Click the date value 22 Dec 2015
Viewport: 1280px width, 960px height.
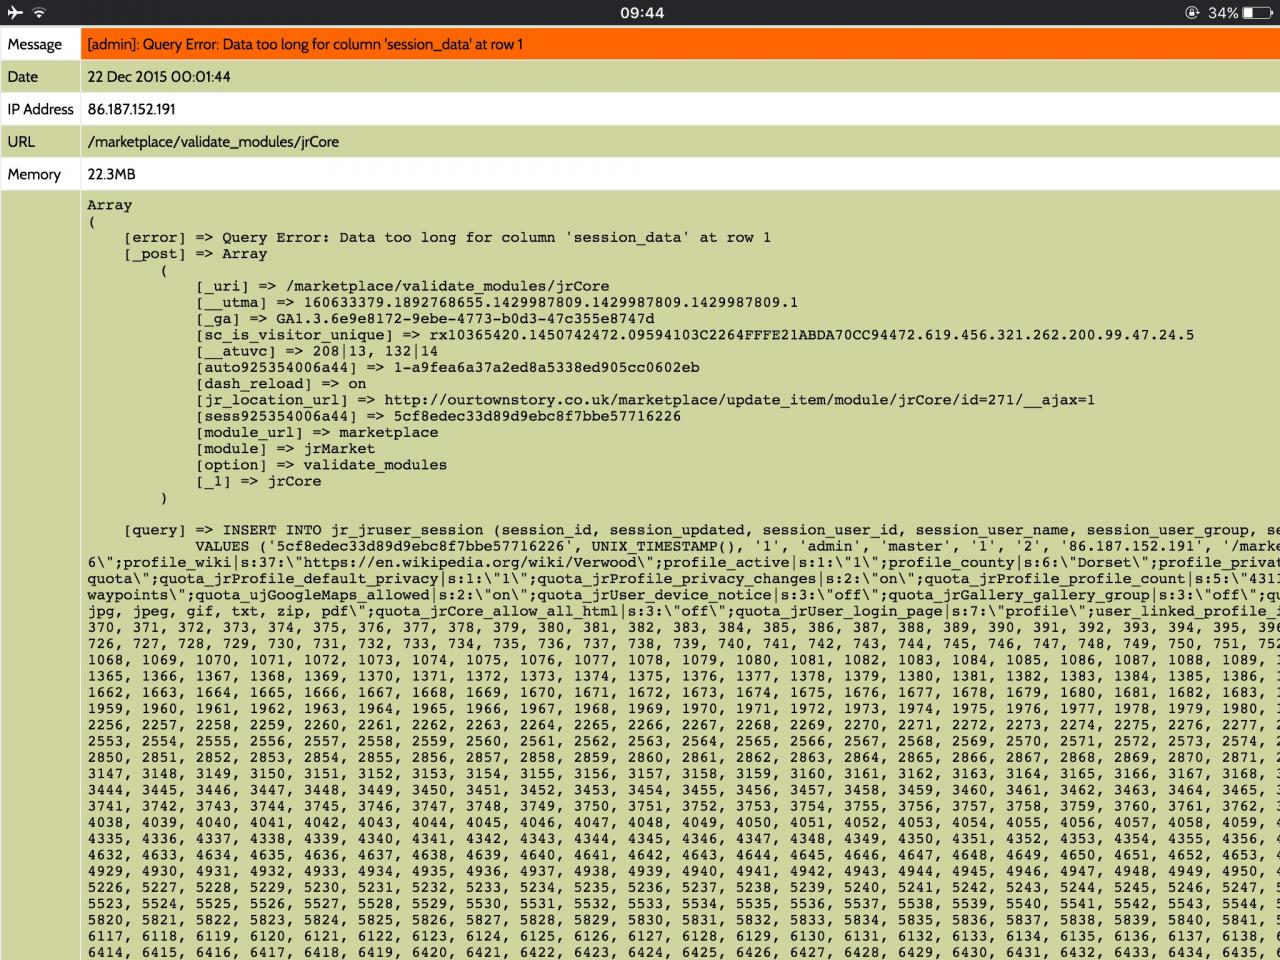(159, 77)
